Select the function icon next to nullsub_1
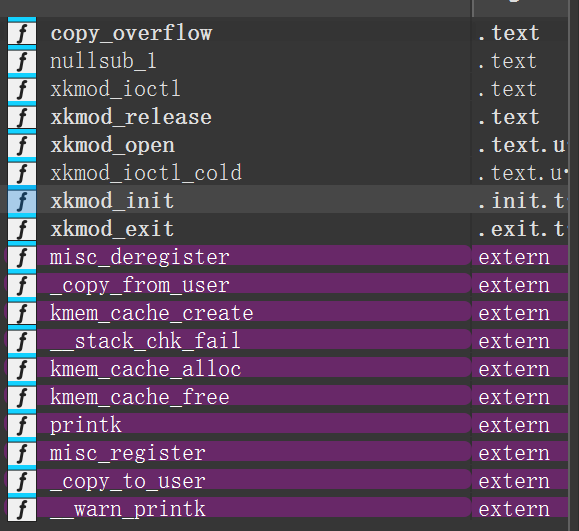Image resolution: width=579 pixels, height=531 pixels. [x=22, y=61]
